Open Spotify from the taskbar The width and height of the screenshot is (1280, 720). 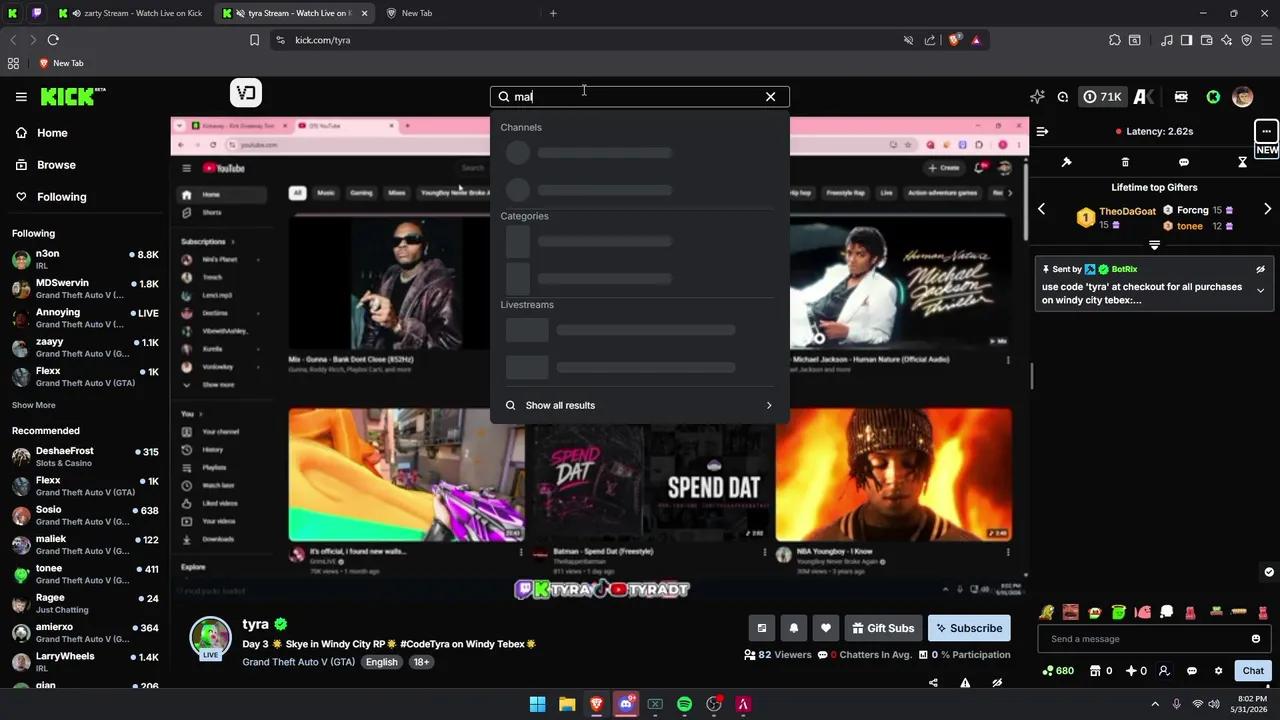[684, 704]
